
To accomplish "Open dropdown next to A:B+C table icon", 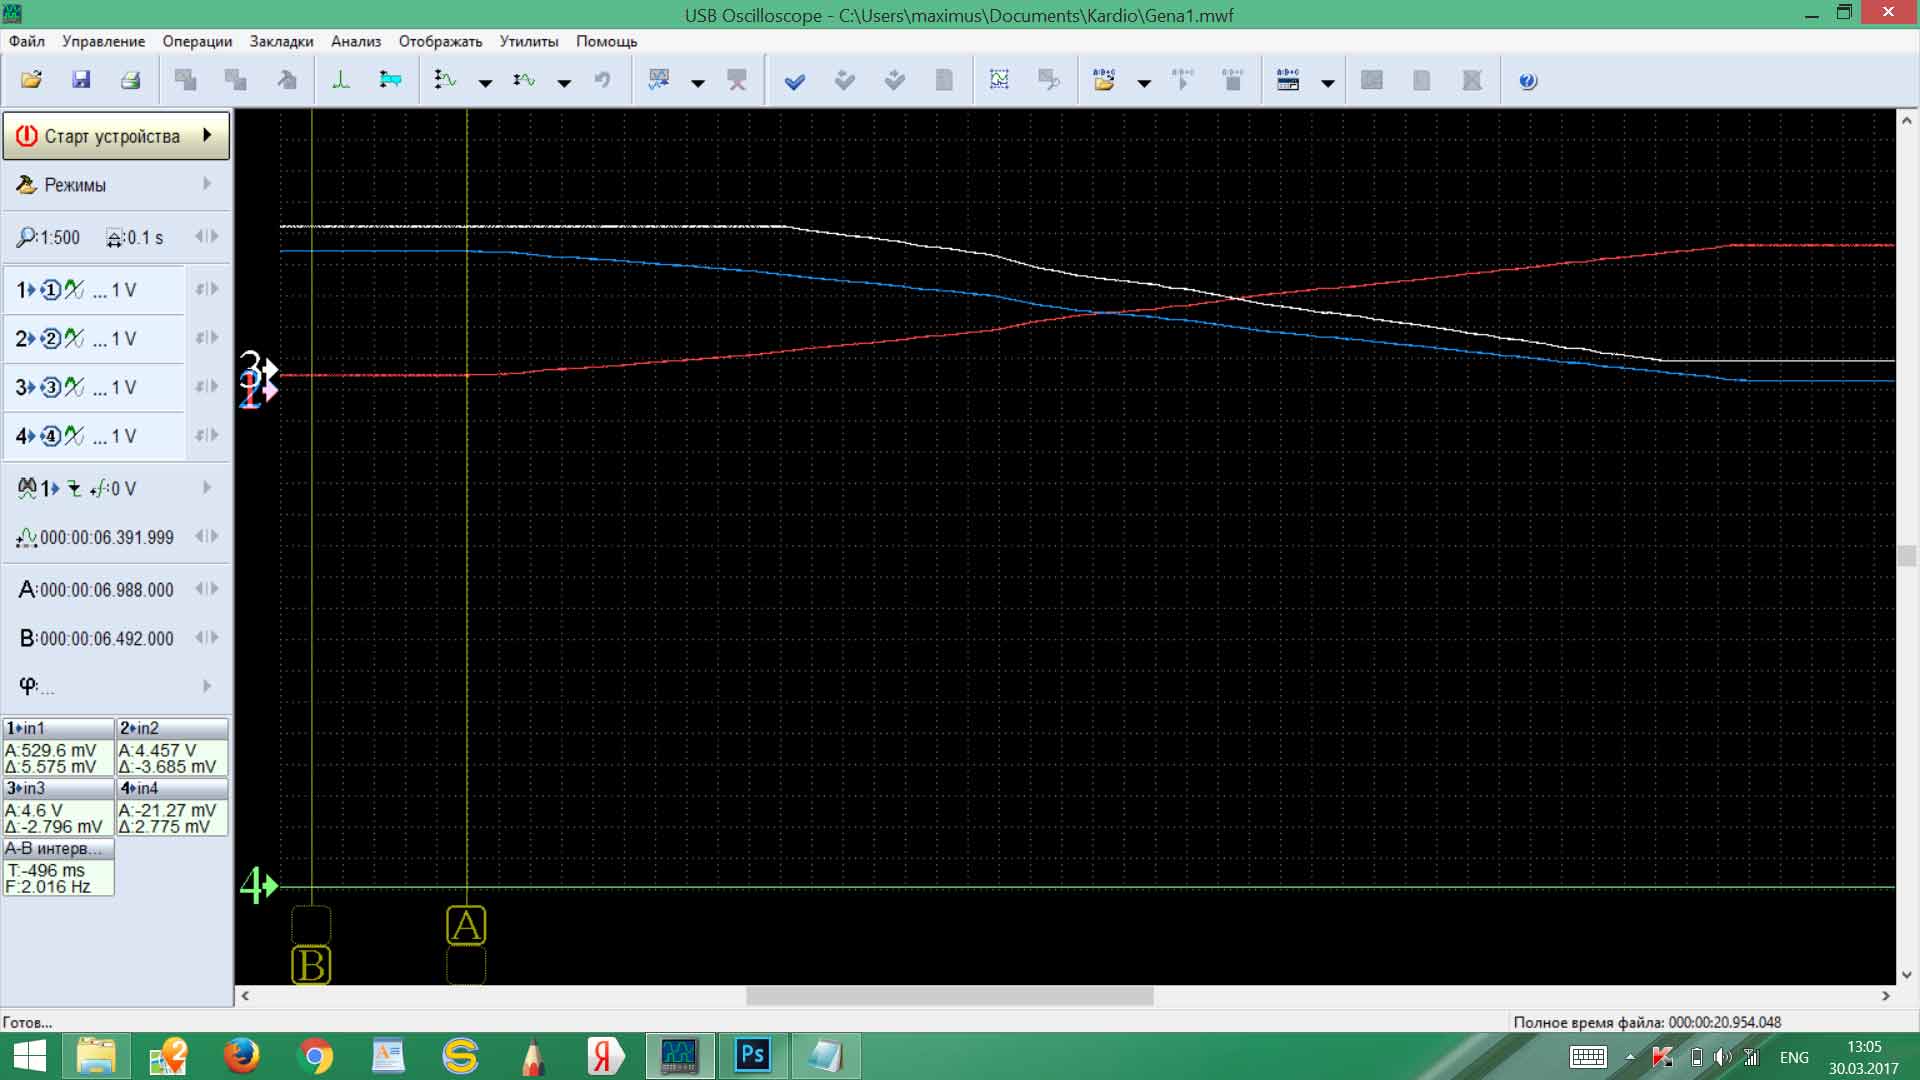I will click(x=1328, y=83).
